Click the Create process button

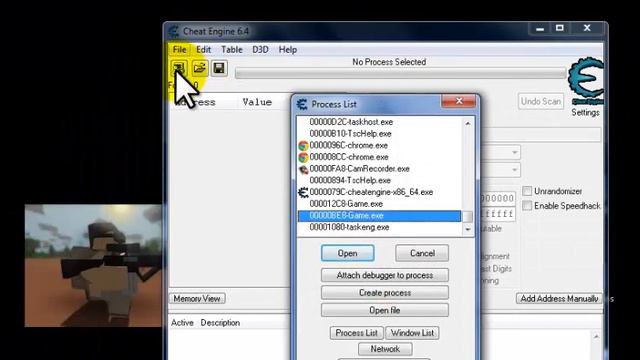(384, 293)
